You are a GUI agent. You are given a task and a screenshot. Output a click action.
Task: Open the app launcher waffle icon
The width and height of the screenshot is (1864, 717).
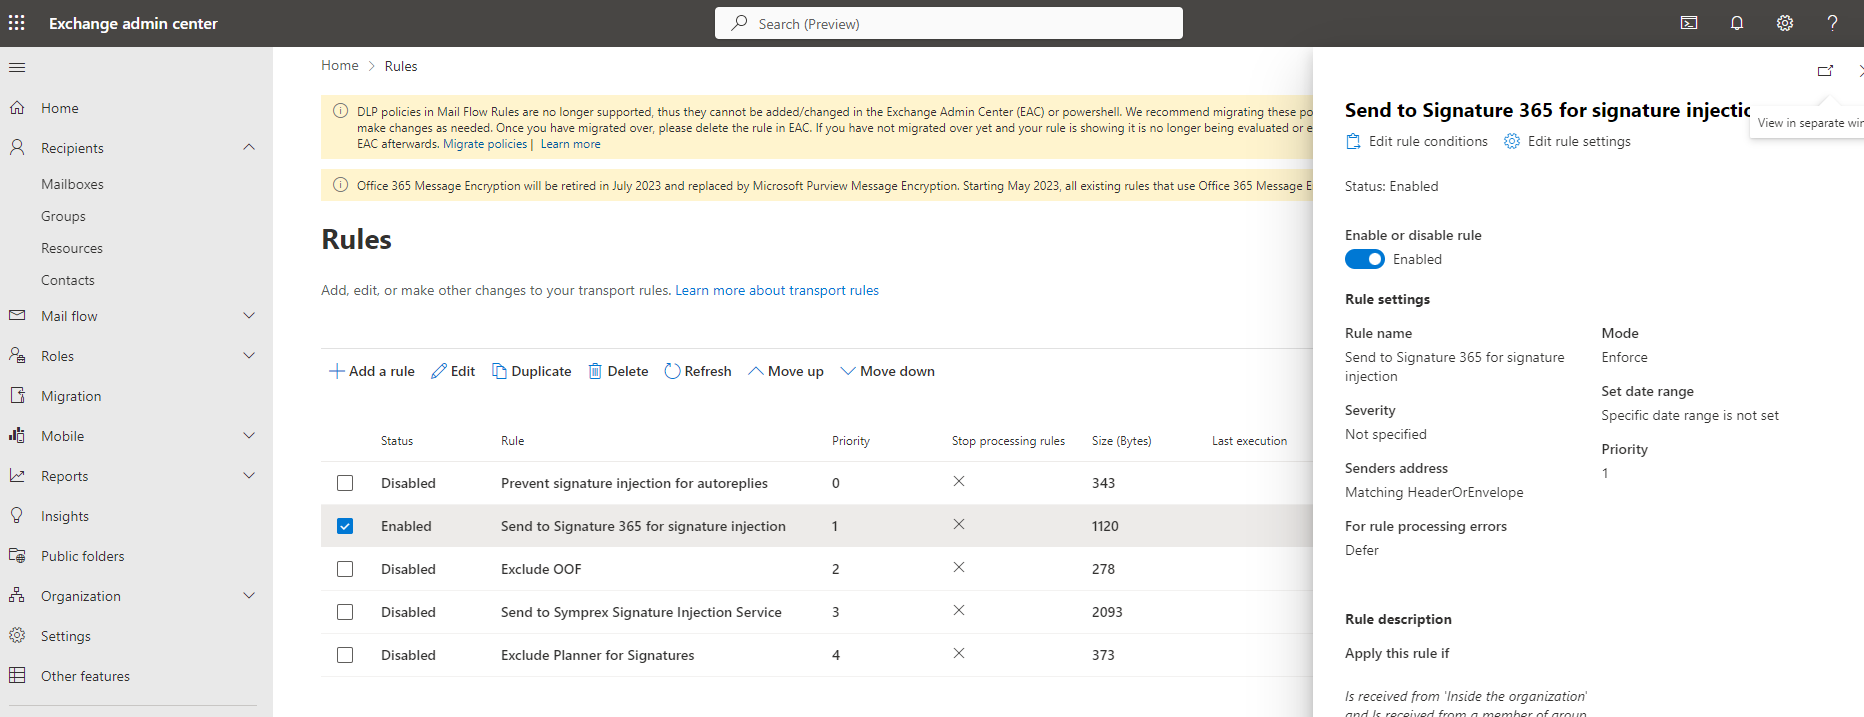pyautogui.click(x=17, y=23)
